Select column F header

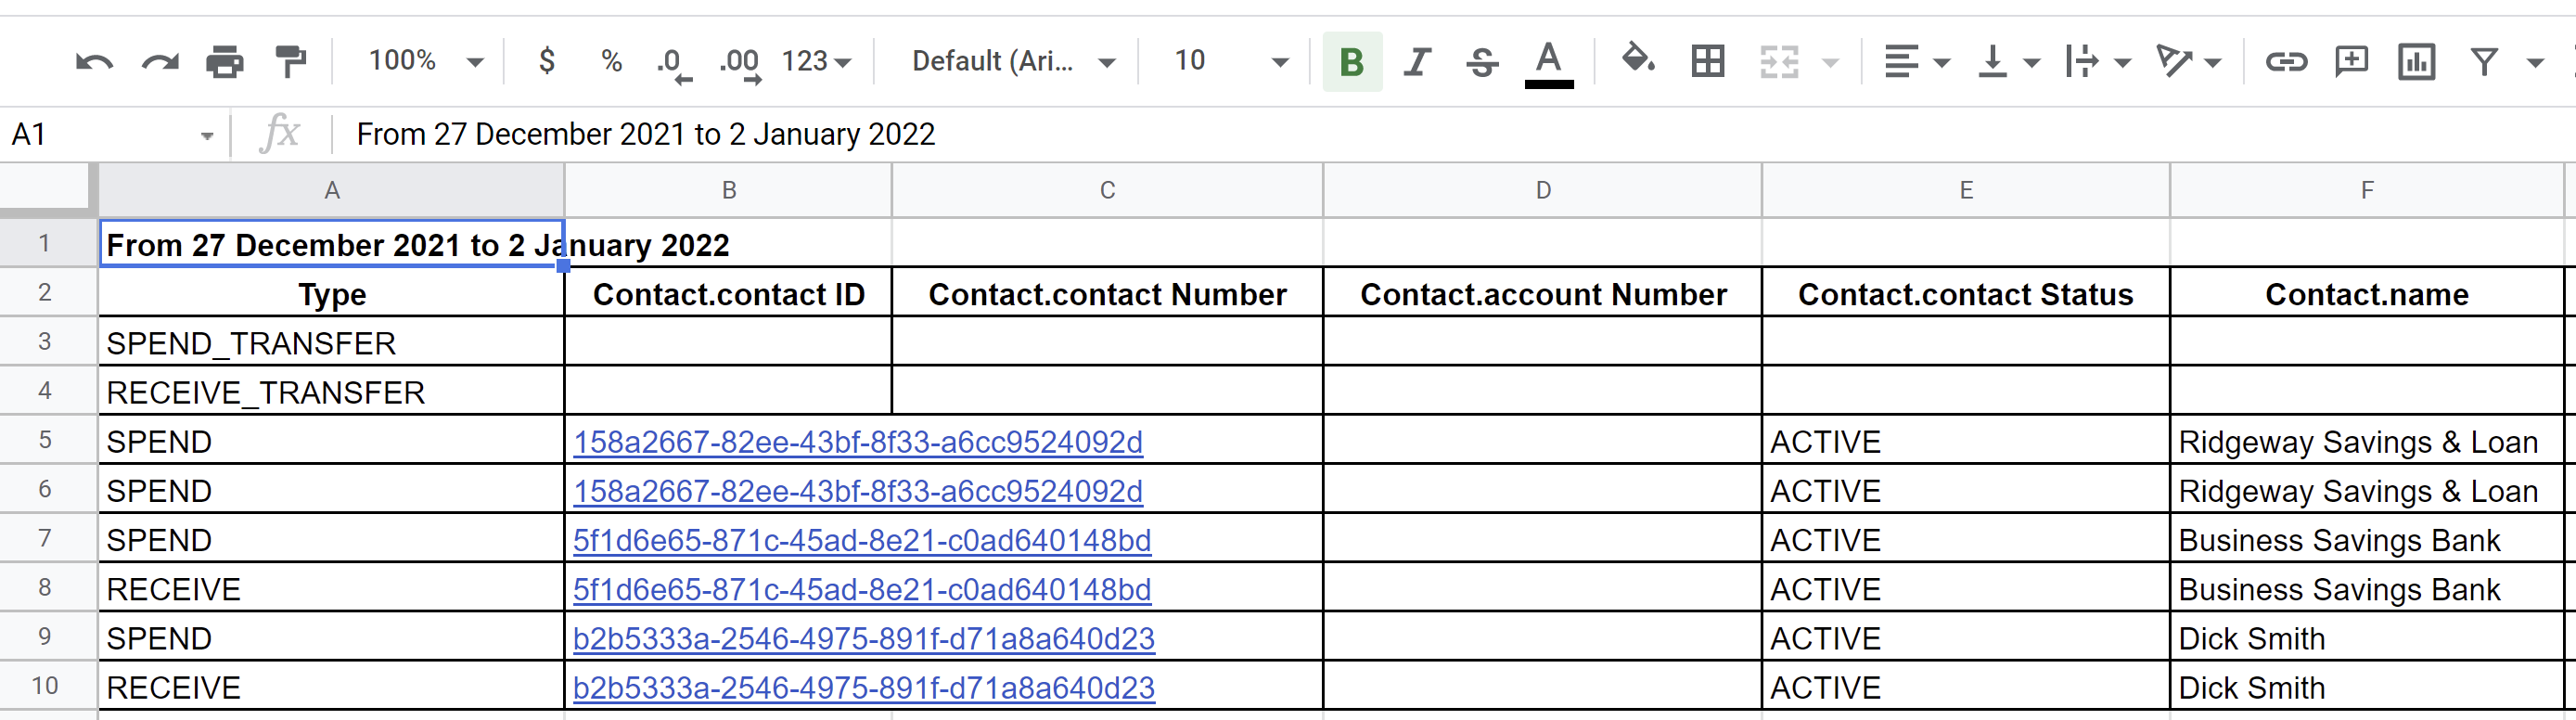2367,190
